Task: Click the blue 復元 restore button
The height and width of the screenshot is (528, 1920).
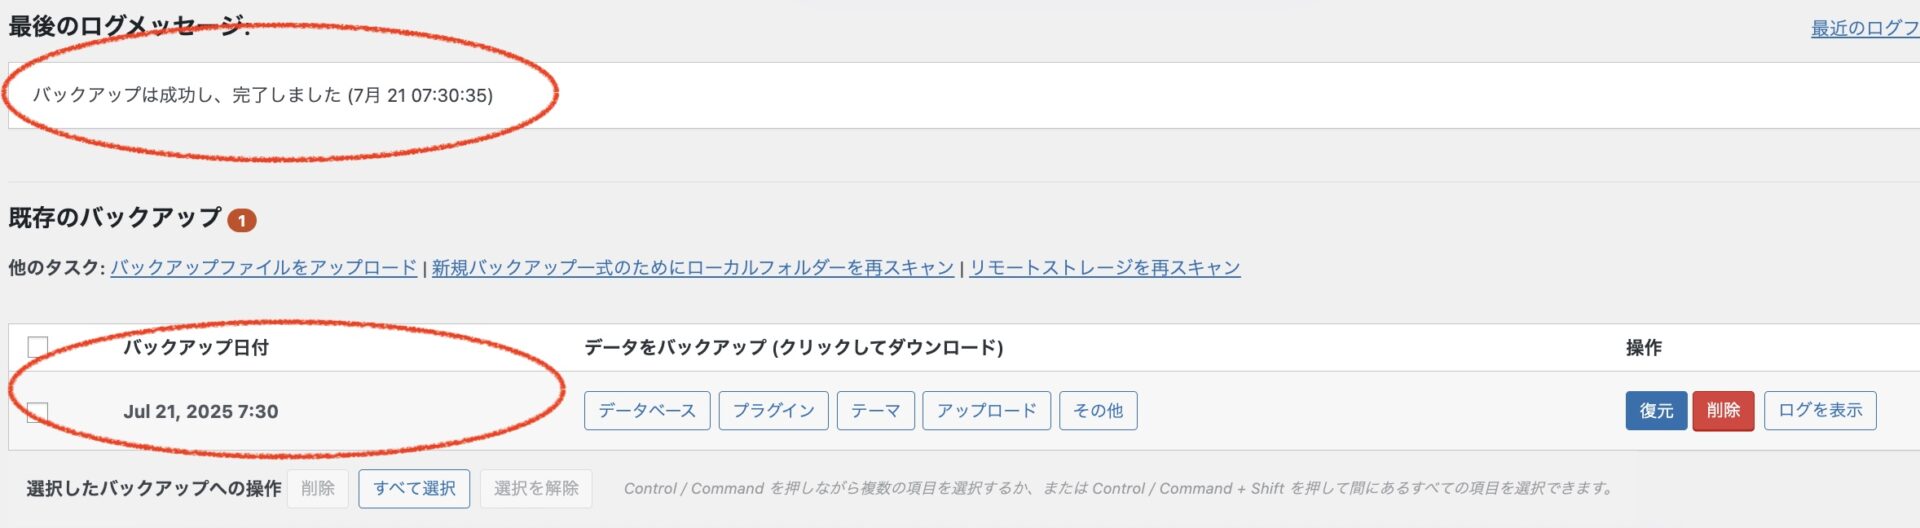Action: [x=1656, y=411]
